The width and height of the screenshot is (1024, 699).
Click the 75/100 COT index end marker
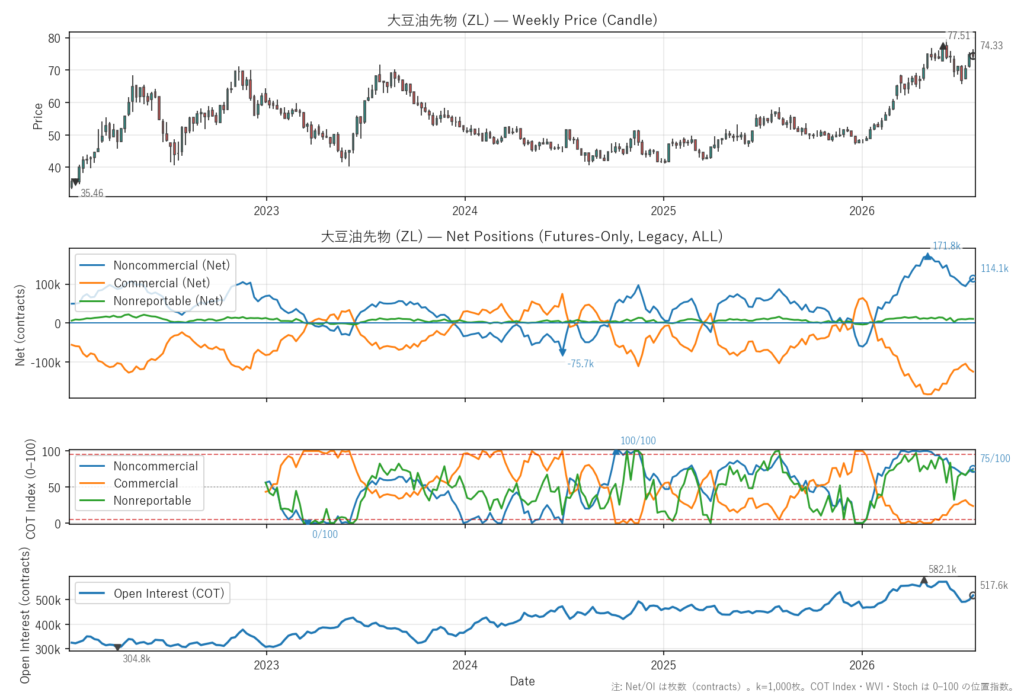pyautogui.click(x=972, y=469)
